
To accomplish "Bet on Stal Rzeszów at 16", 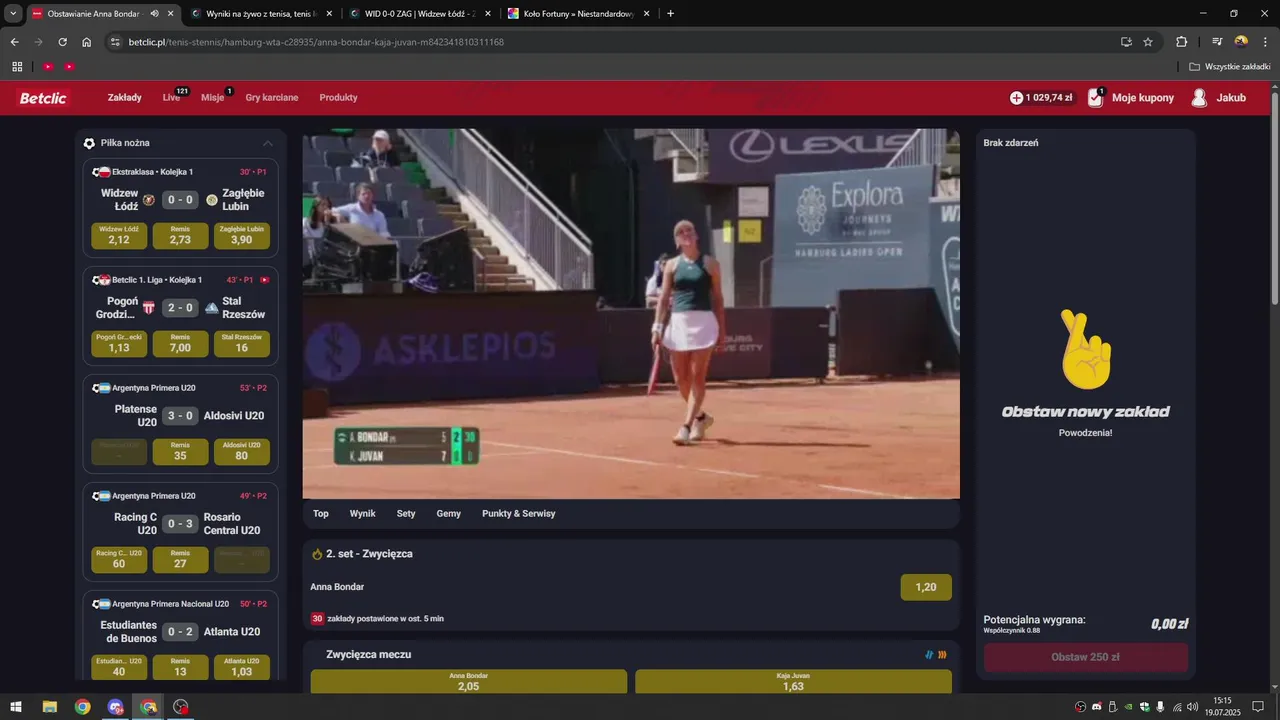I will [x=242, y=344].
